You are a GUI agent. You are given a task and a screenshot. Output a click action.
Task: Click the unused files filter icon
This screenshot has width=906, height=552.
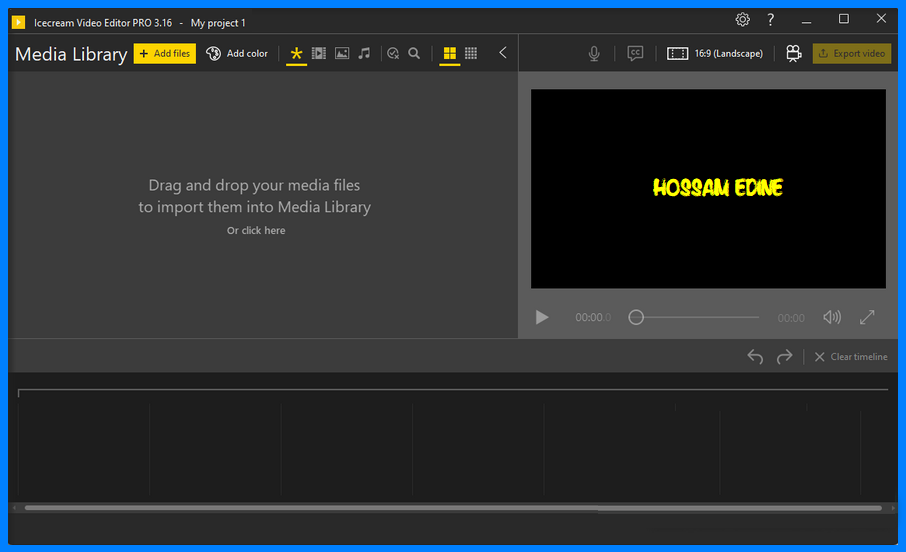pyautogui.click(x=393, y=54)
